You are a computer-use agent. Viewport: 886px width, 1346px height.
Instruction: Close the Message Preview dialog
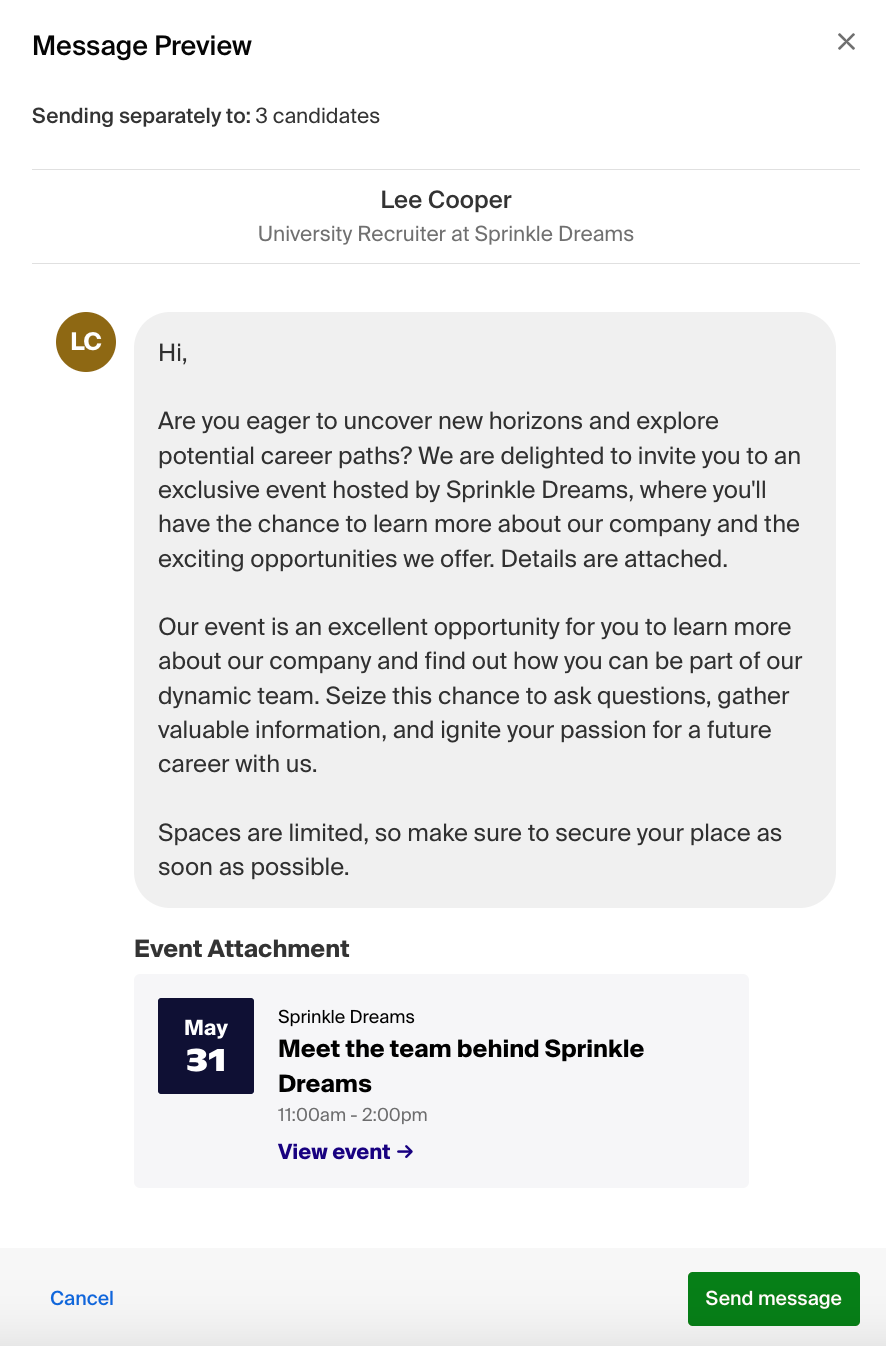[x=846, y=41]
